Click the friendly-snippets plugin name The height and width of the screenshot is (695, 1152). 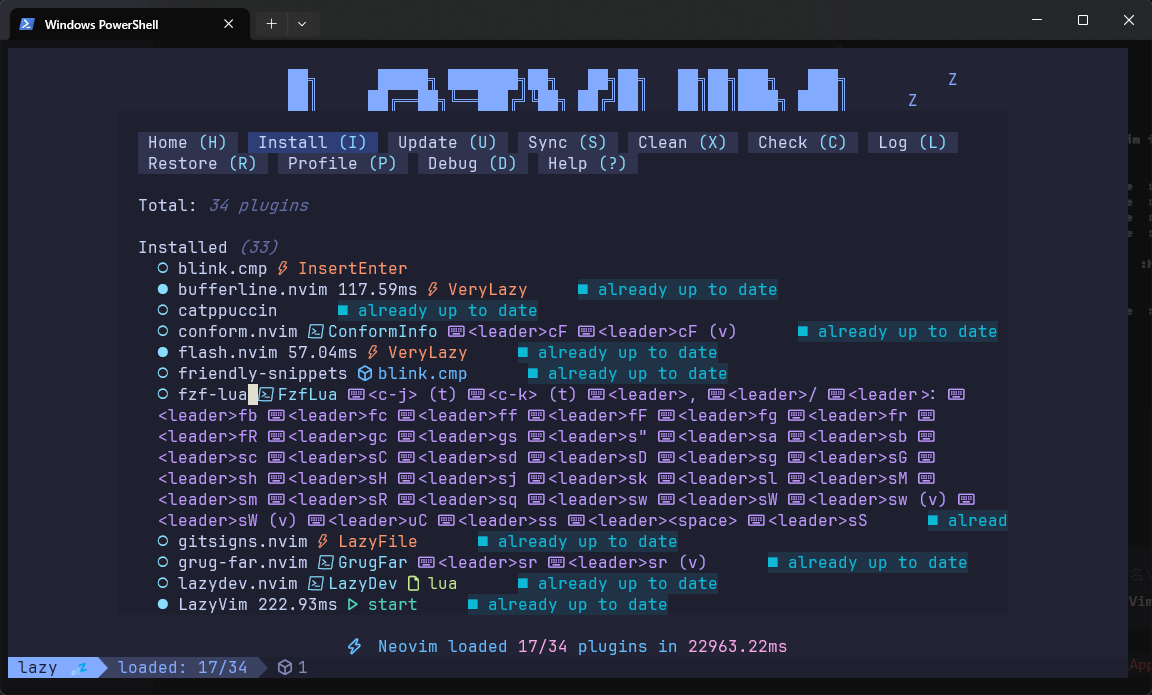tap(262, 374)
